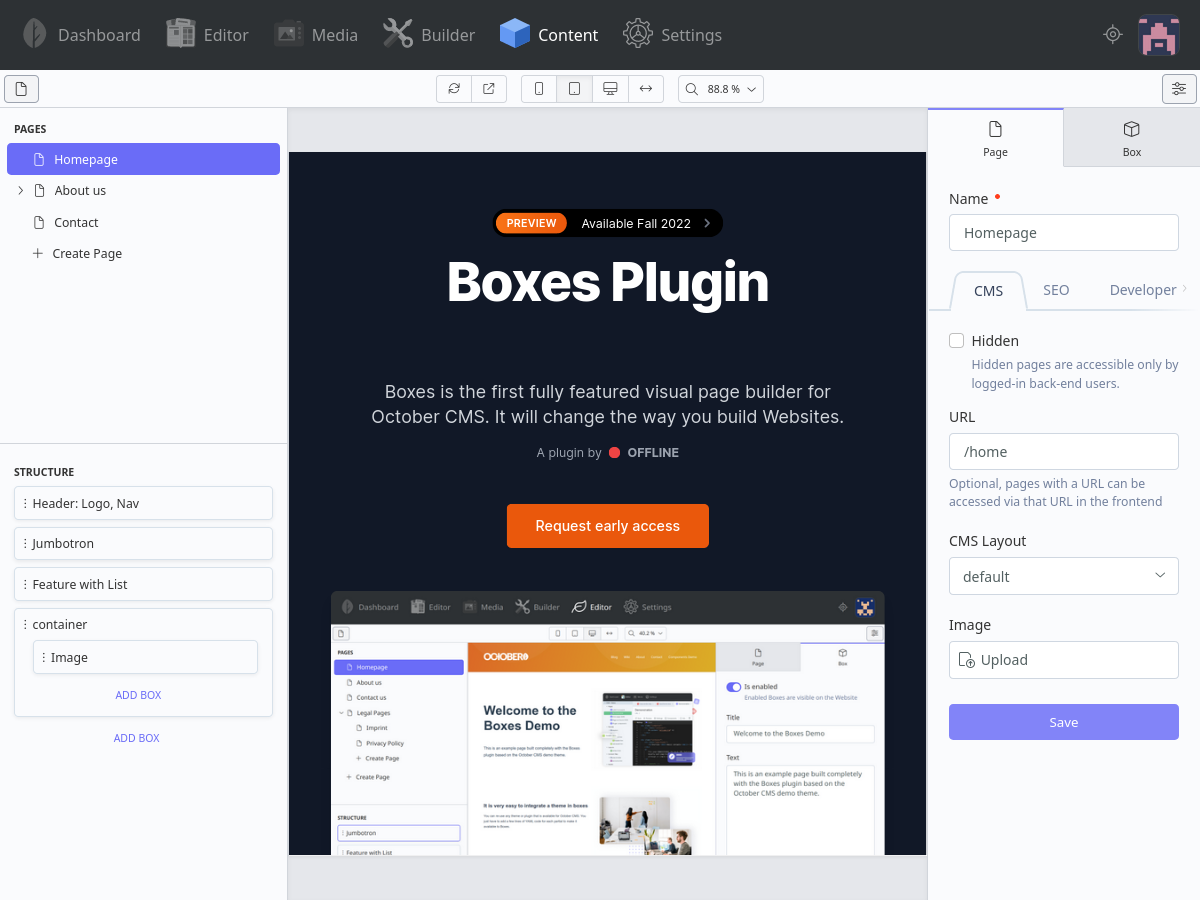Toggle the settings sliders panel button
1200x900 pixels.
(1179, 89)
